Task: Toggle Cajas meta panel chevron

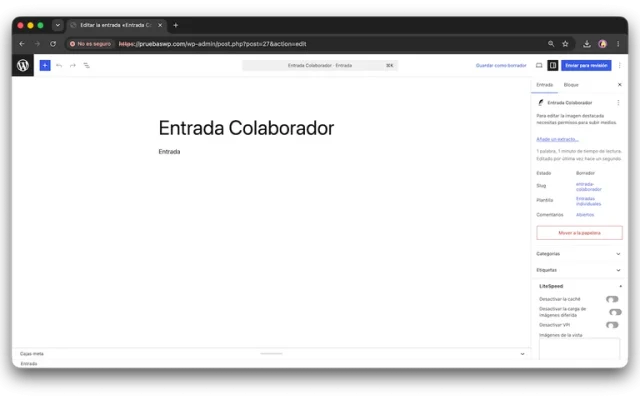Action: [x=522, y=354]
